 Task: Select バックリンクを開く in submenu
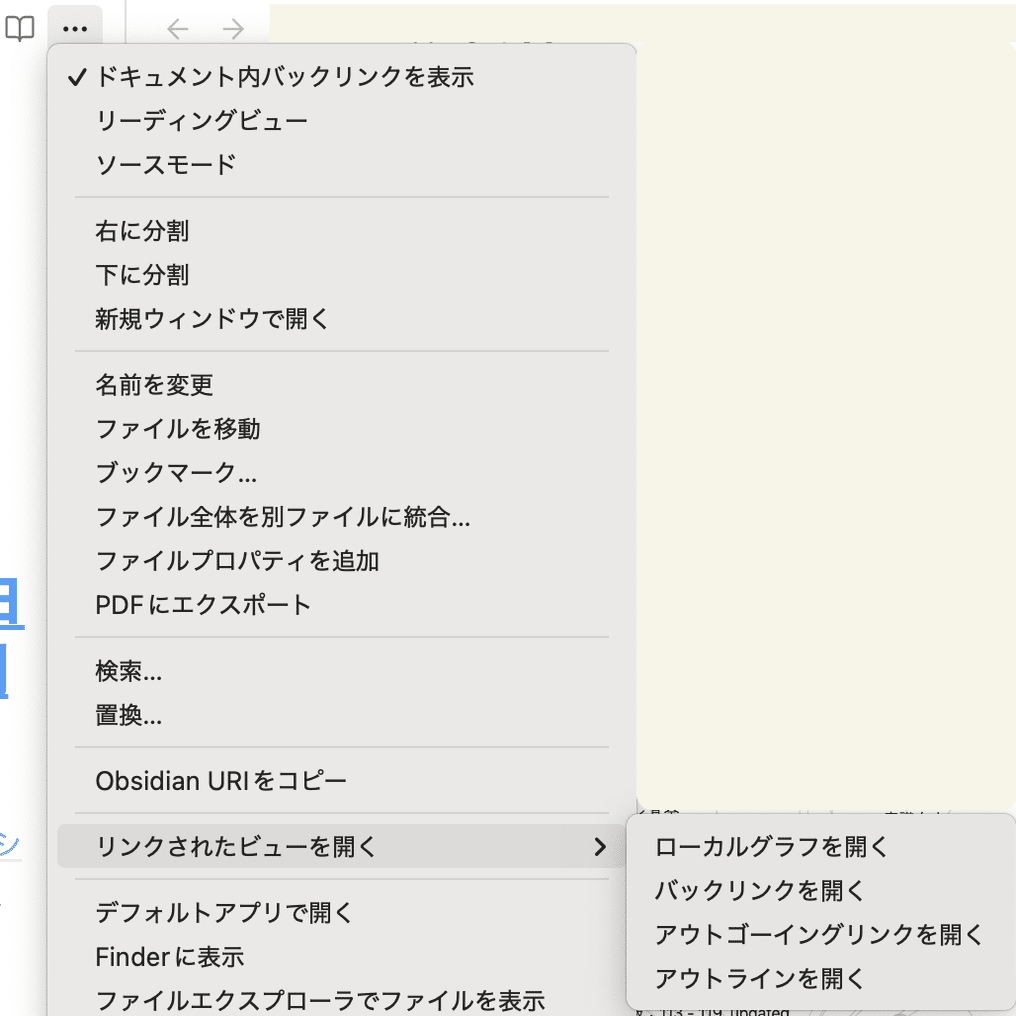pyautogui.click(x=759, y=891)
